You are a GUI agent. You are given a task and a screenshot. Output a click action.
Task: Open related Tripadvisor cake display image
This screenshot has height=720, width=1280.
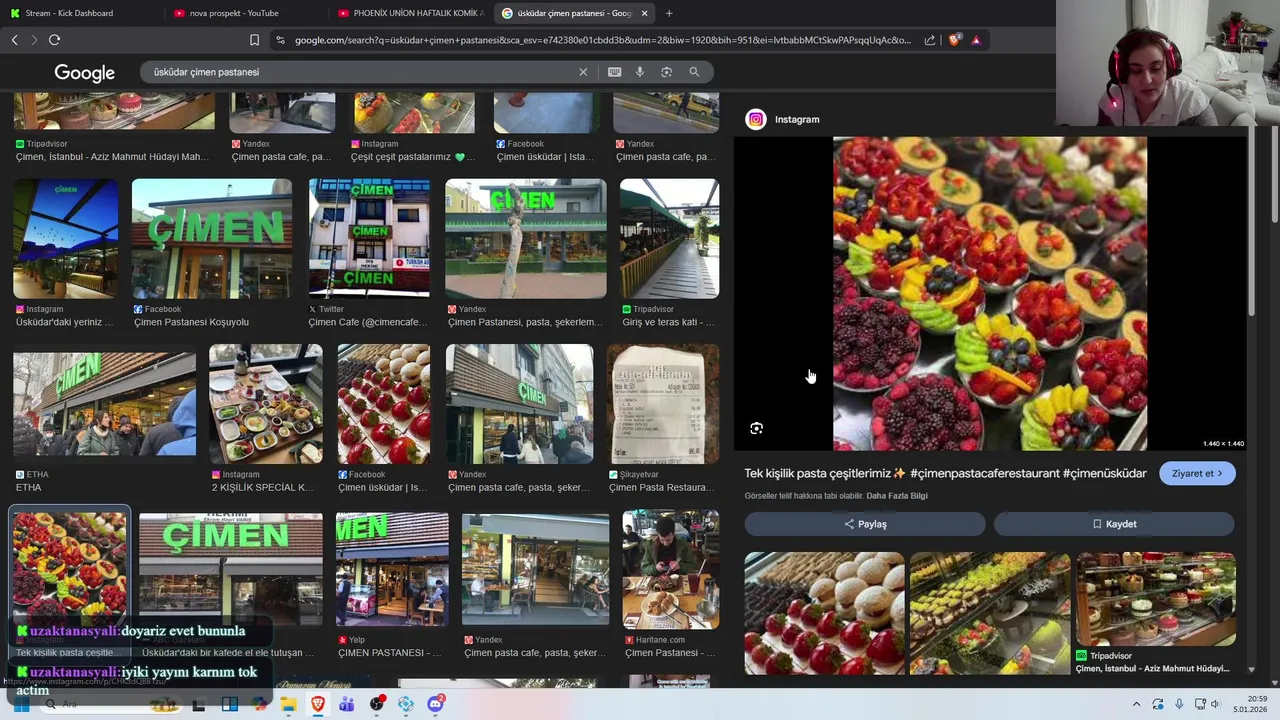tap(1156, 599)
